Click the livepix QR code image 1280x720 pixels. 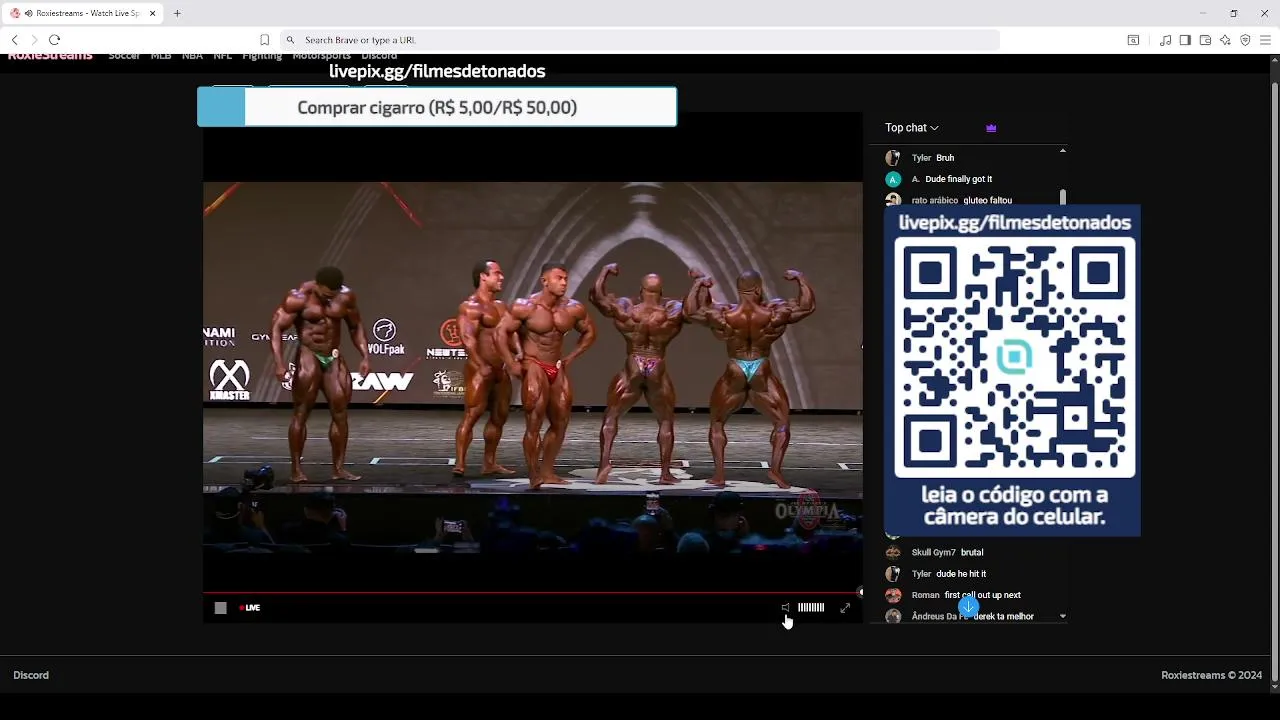click(1014, 357)
